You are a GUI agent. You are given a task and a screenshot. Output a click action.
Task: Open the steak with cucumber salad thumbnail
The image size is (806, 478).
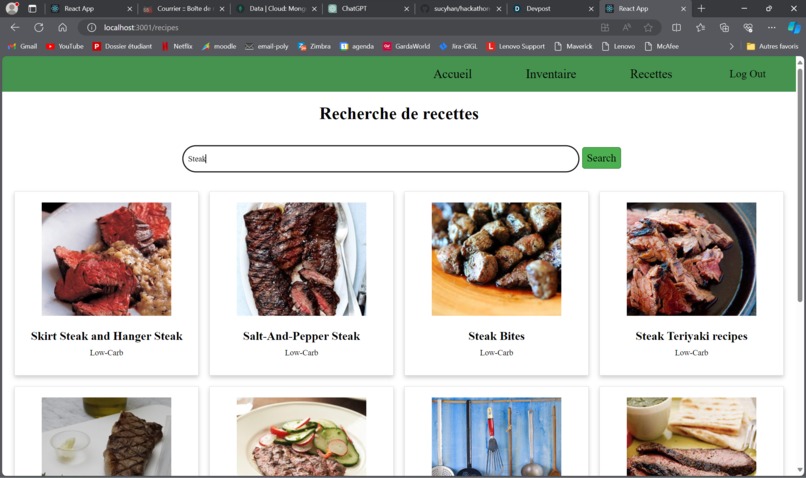[301, 436]
